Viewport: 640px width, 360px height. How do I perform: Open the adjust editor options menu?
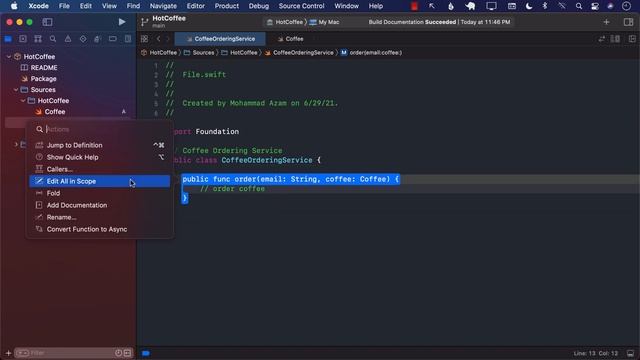[x=615, y=39]
